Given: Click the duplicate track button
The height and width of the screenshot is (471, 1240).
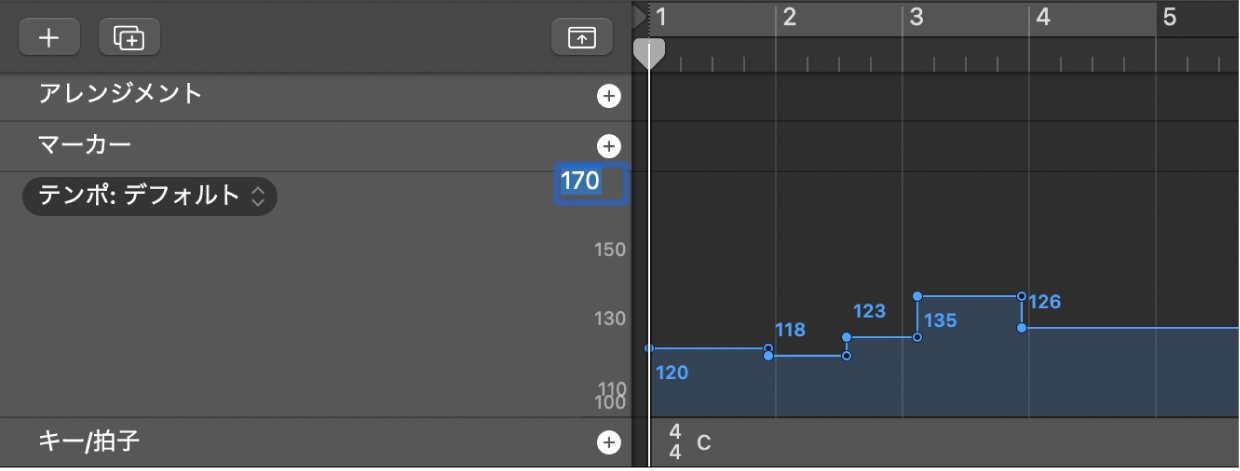Looking at the screenshot, I should point(129,37).
